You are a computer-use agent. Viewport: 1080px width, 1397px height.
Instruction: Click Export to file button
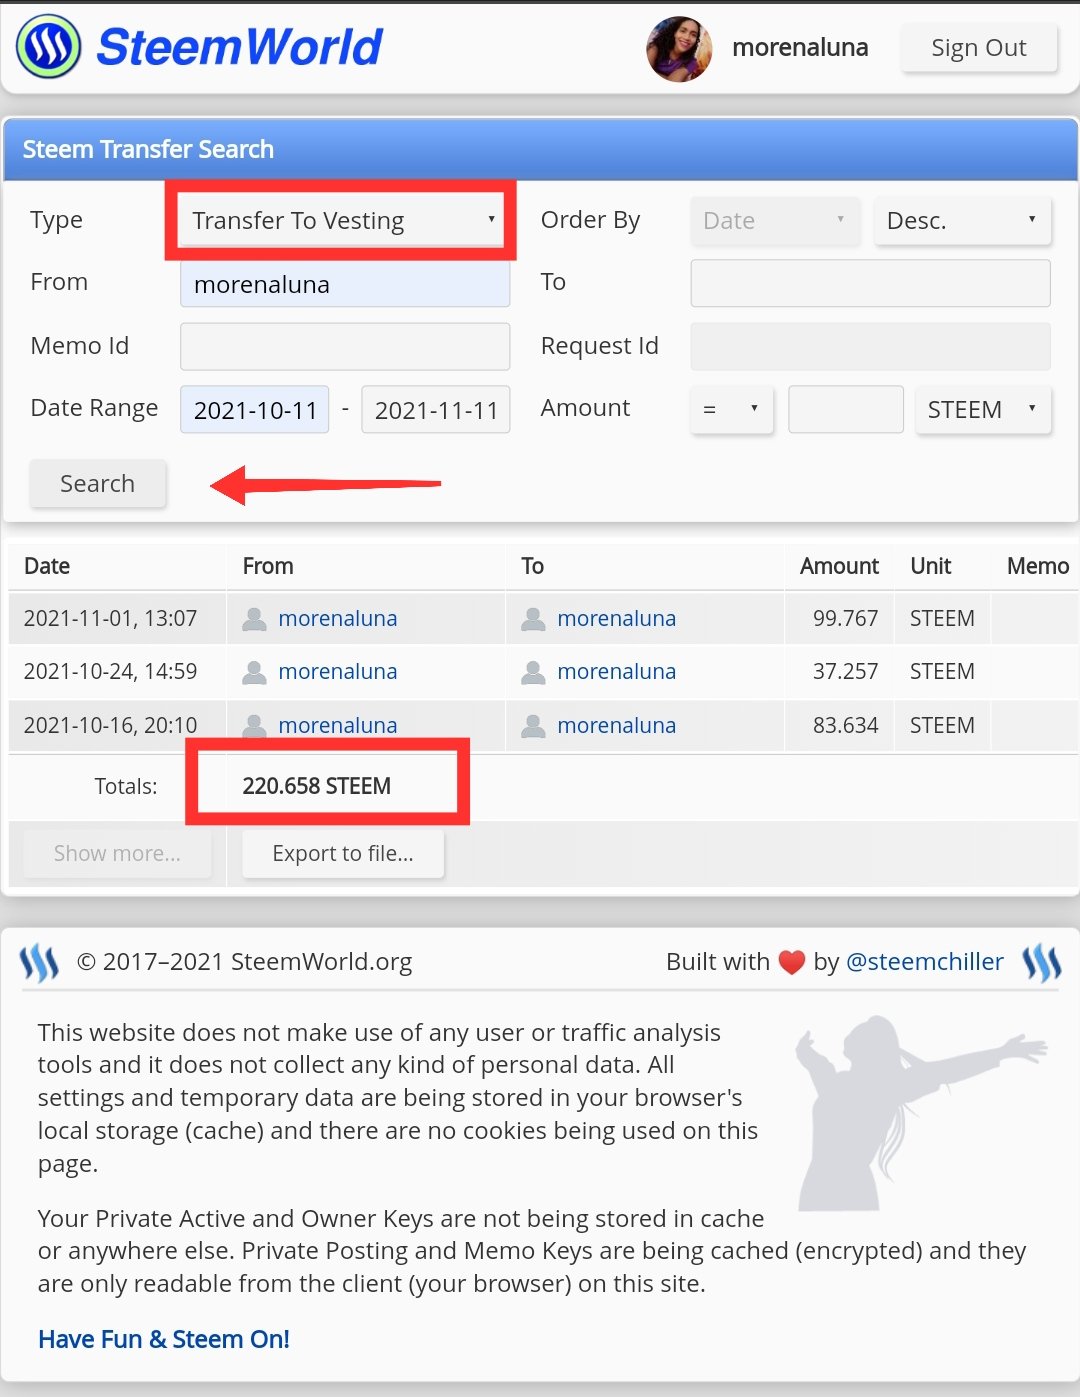point(343,854)
